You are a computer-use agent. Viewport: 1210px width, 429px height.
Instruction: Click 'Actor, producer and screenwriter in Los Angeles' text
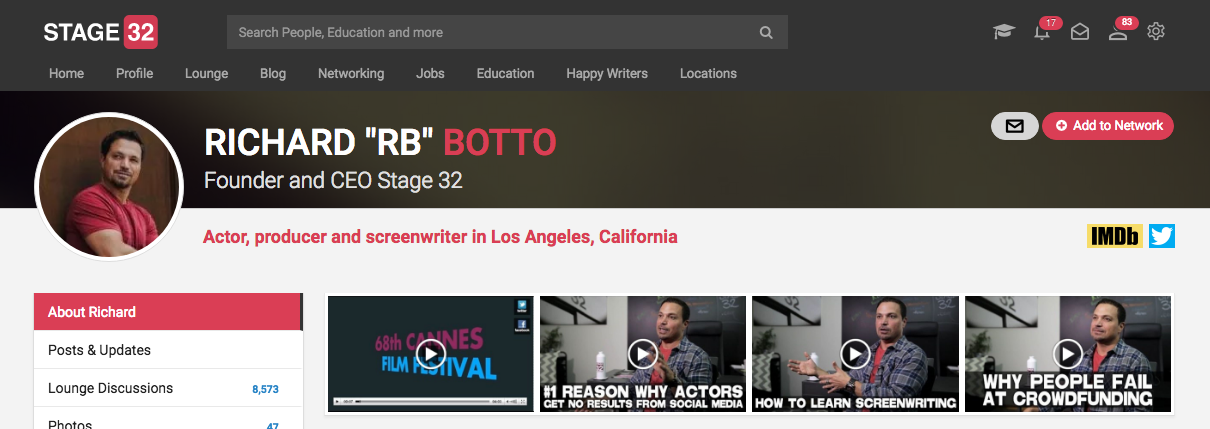tap(440, 237)
